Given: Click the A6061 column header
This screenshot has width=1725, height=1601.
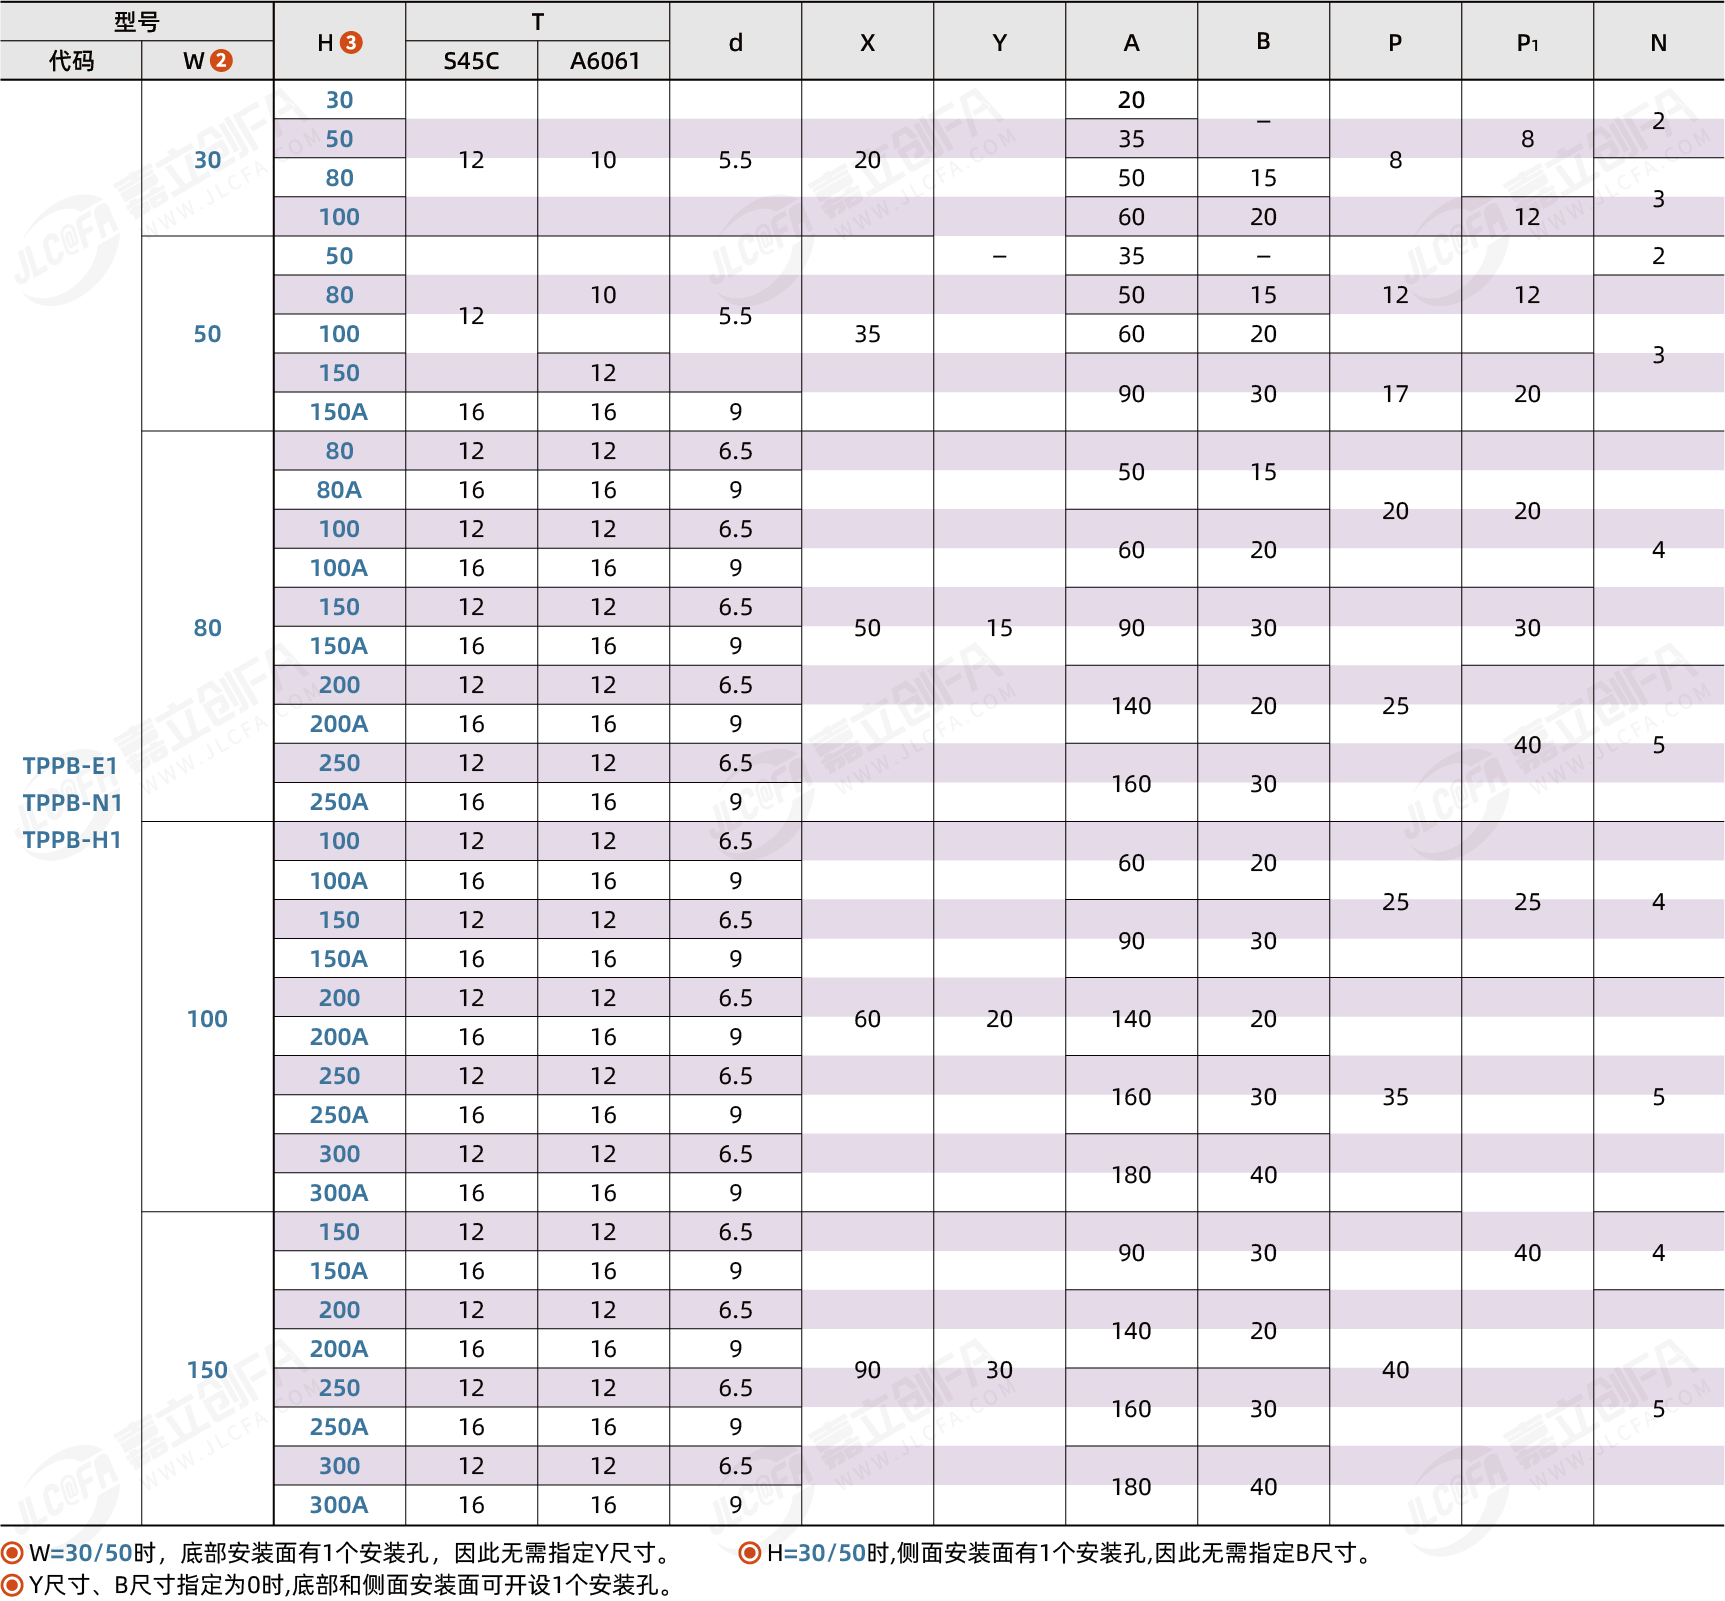Looking at the screenshot, I should (604, 61).
